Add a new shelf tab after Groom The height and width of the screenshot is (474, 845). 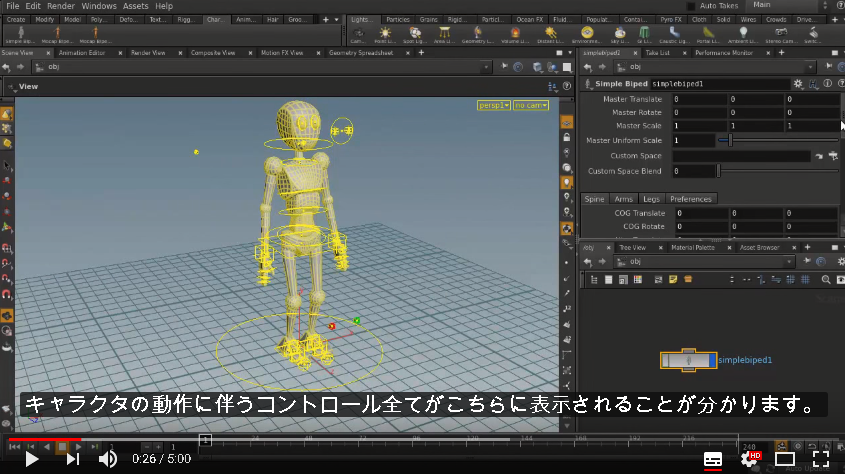coord(325,19)
